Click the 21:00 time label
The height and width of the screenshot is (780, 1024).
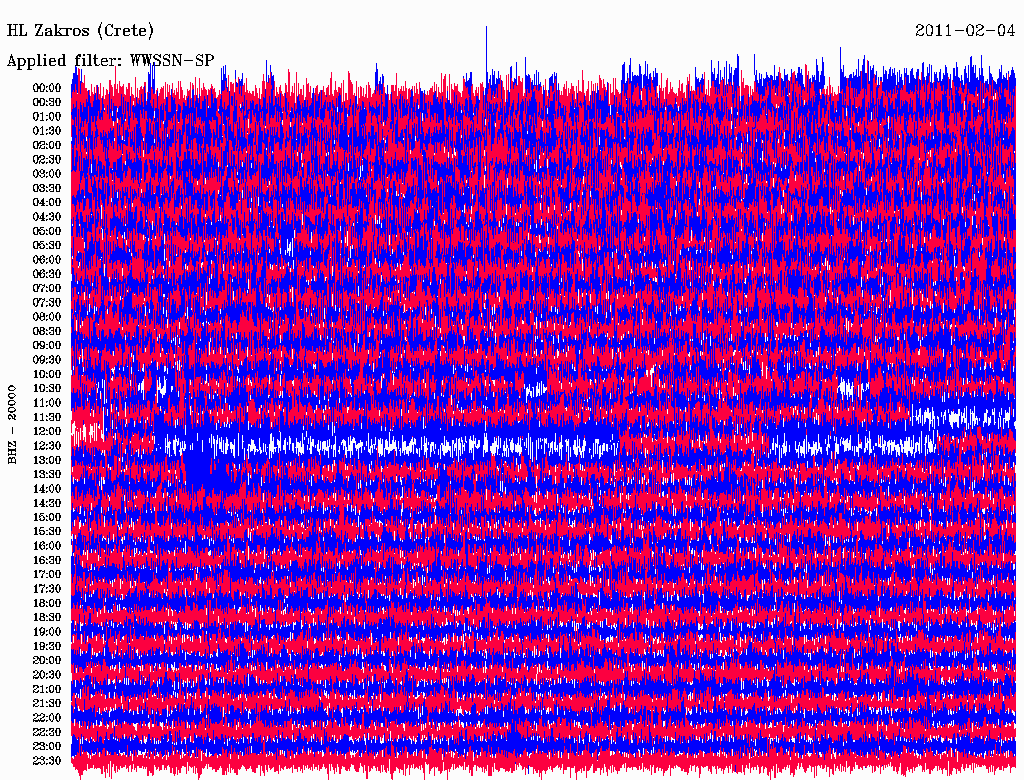(x=47, y=690)
